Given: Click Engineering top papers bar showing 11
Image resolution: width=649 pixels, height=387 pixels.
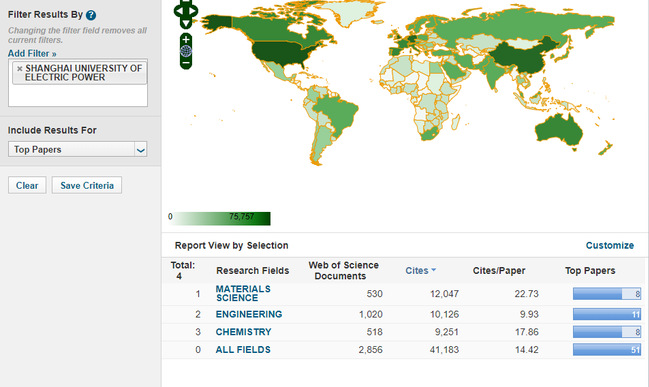Looking at the screenshot, I should 607,314.
